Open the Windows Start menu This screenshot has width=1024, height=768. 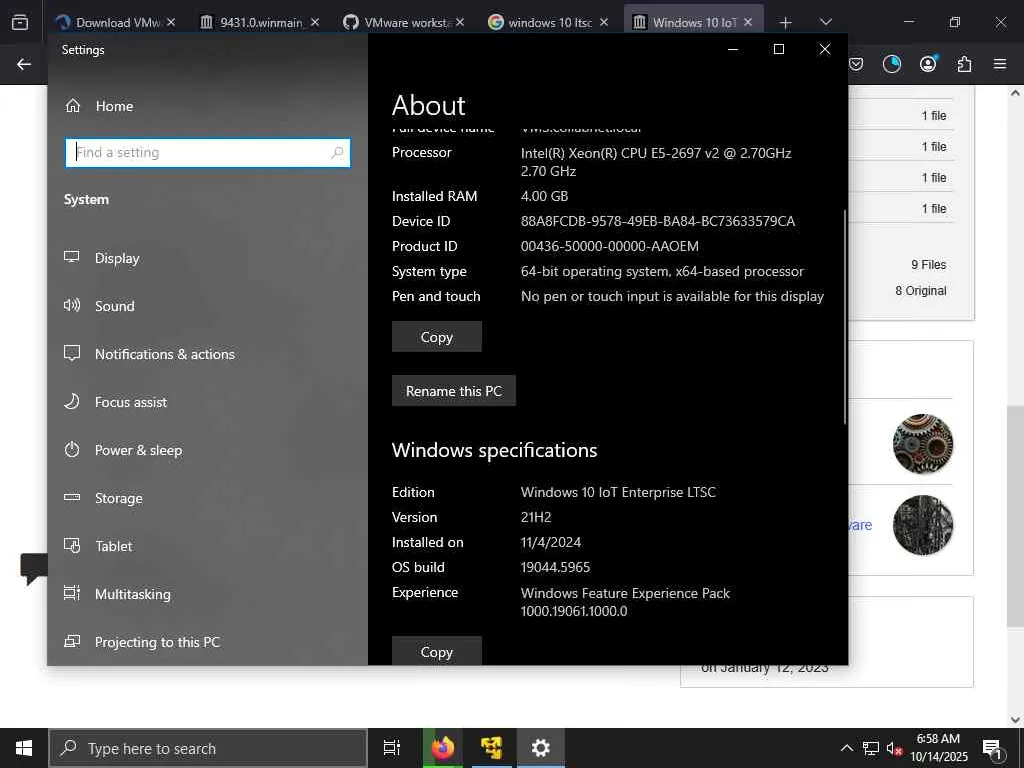tap(24, 748)
